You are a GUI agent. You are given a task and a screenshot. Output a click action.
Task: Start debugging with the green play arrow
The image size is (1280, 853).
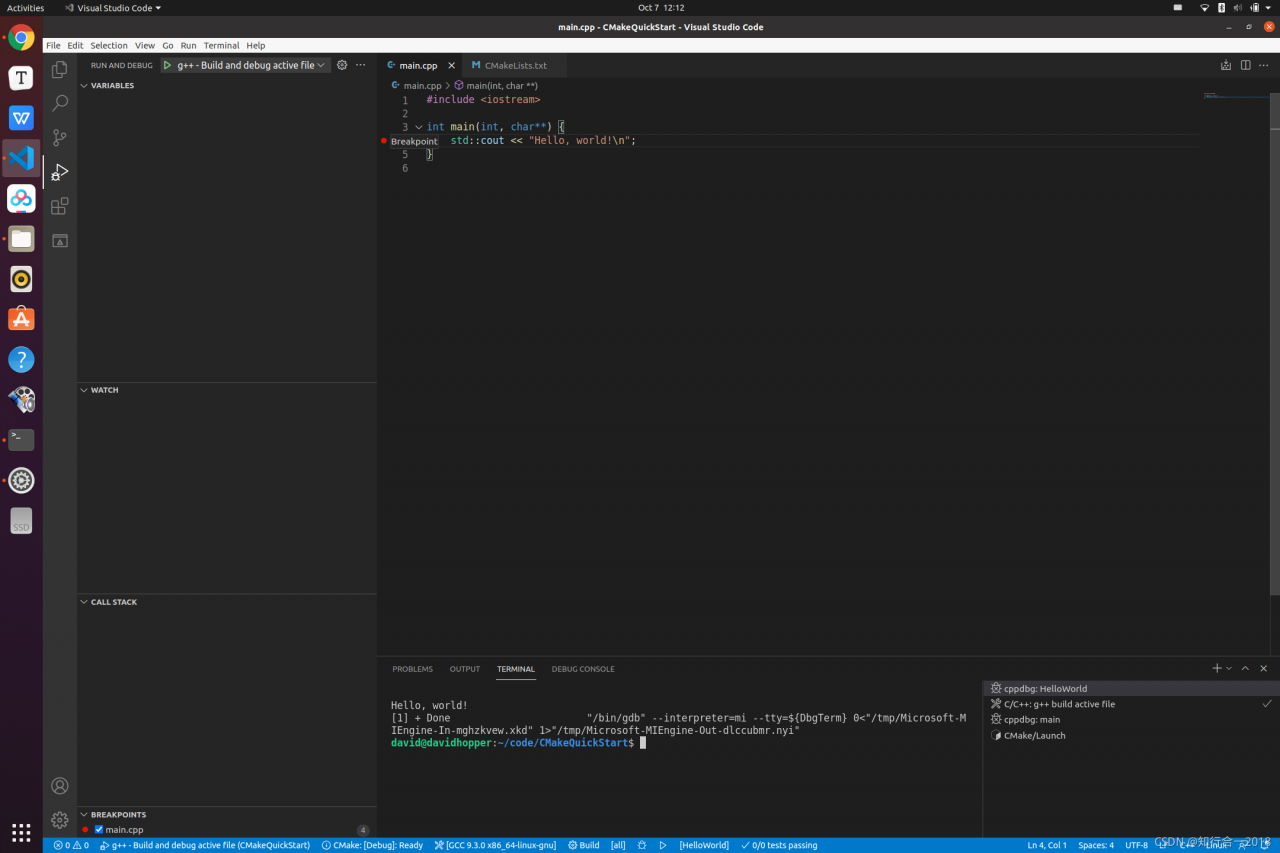[167, 65]
